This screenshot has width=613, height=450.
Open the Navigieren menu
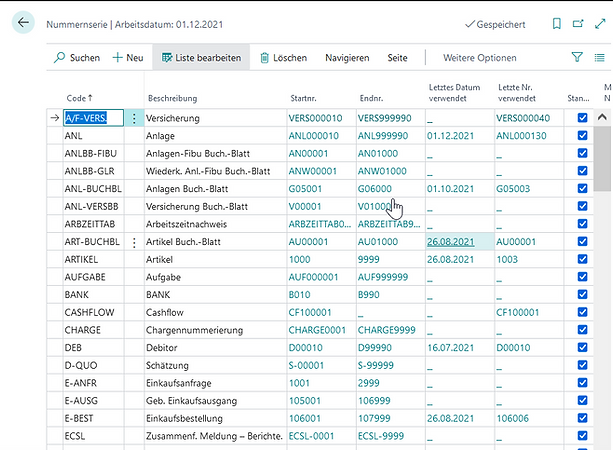click(x=347, y=58)
